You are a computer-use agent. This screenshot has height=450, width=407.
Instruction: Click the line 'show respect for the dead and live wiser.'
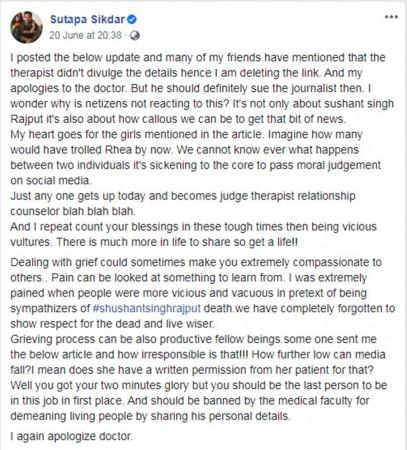point(113,324)
